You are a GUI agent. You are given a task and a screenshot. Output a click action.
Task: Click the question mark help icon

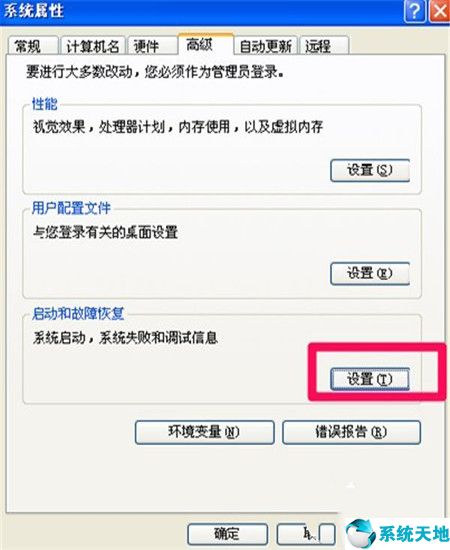pyautogui.click(x=414, y=12)
